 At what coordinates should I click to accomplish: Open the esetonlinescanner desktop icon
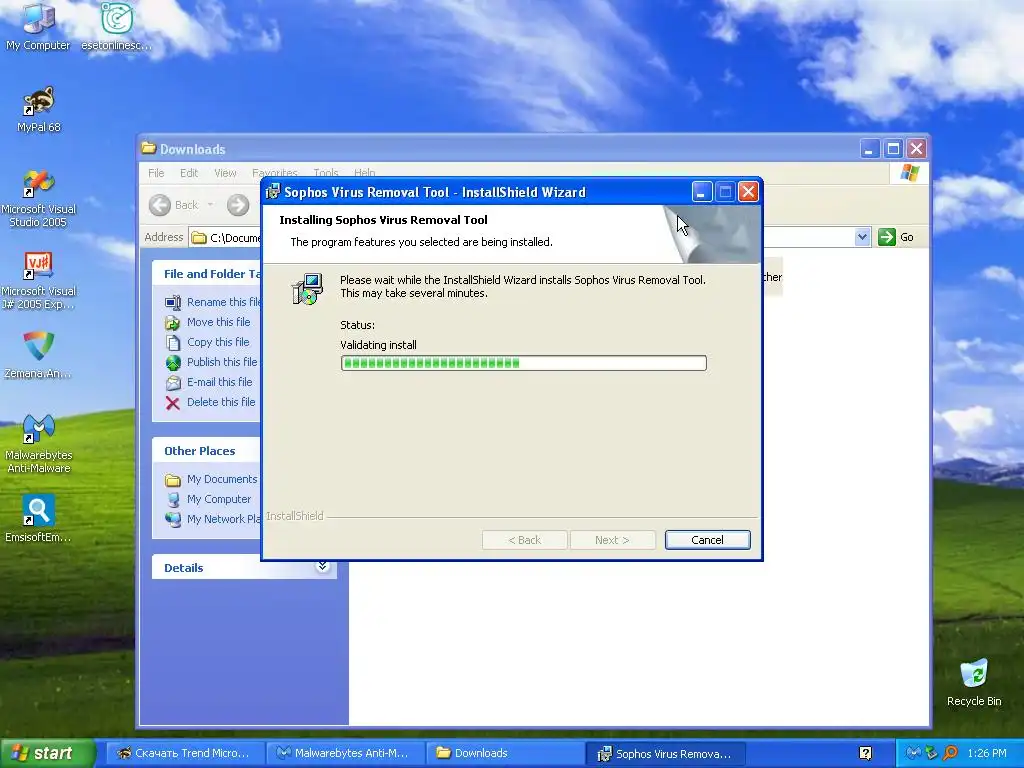point(116,26)
